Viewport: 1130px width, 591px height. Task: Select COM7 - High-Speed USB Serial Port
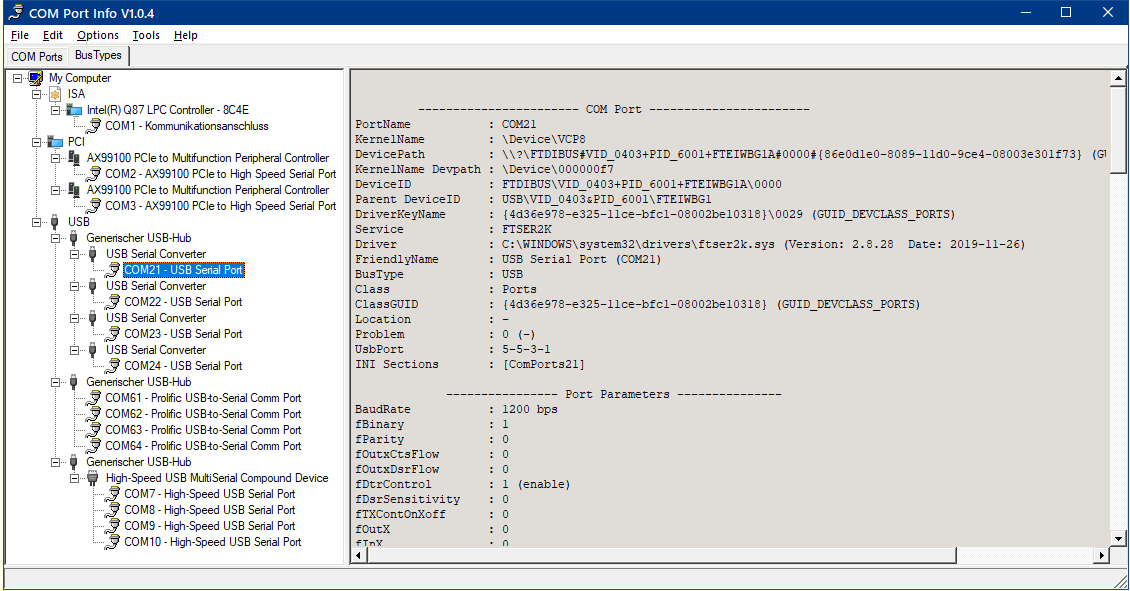tap(210, 494)
